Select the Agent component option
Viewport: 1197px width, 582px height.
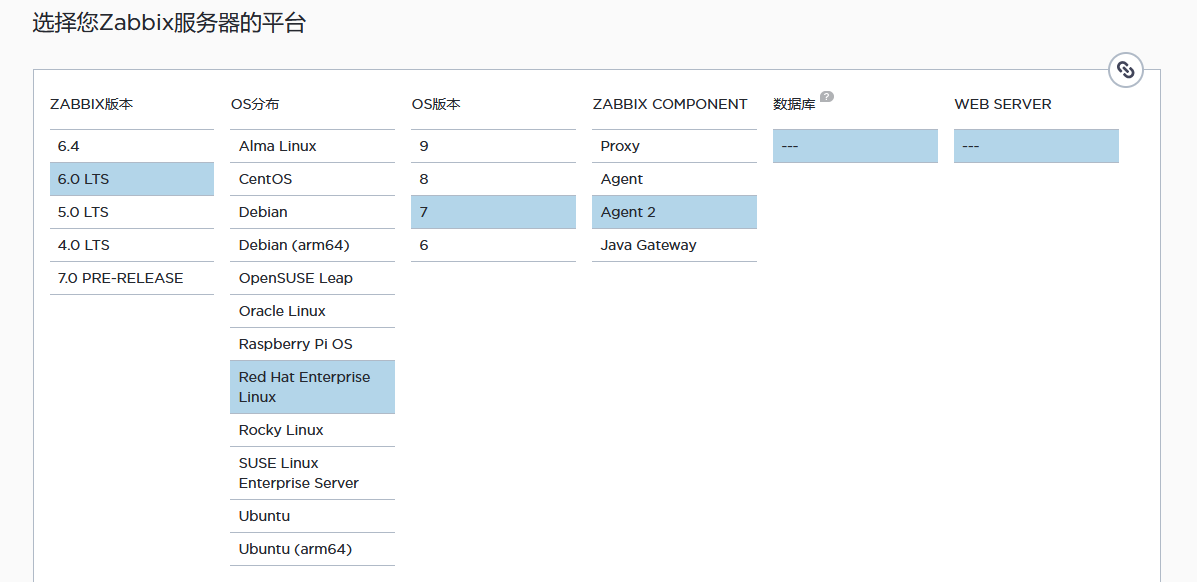pos(674,179)
